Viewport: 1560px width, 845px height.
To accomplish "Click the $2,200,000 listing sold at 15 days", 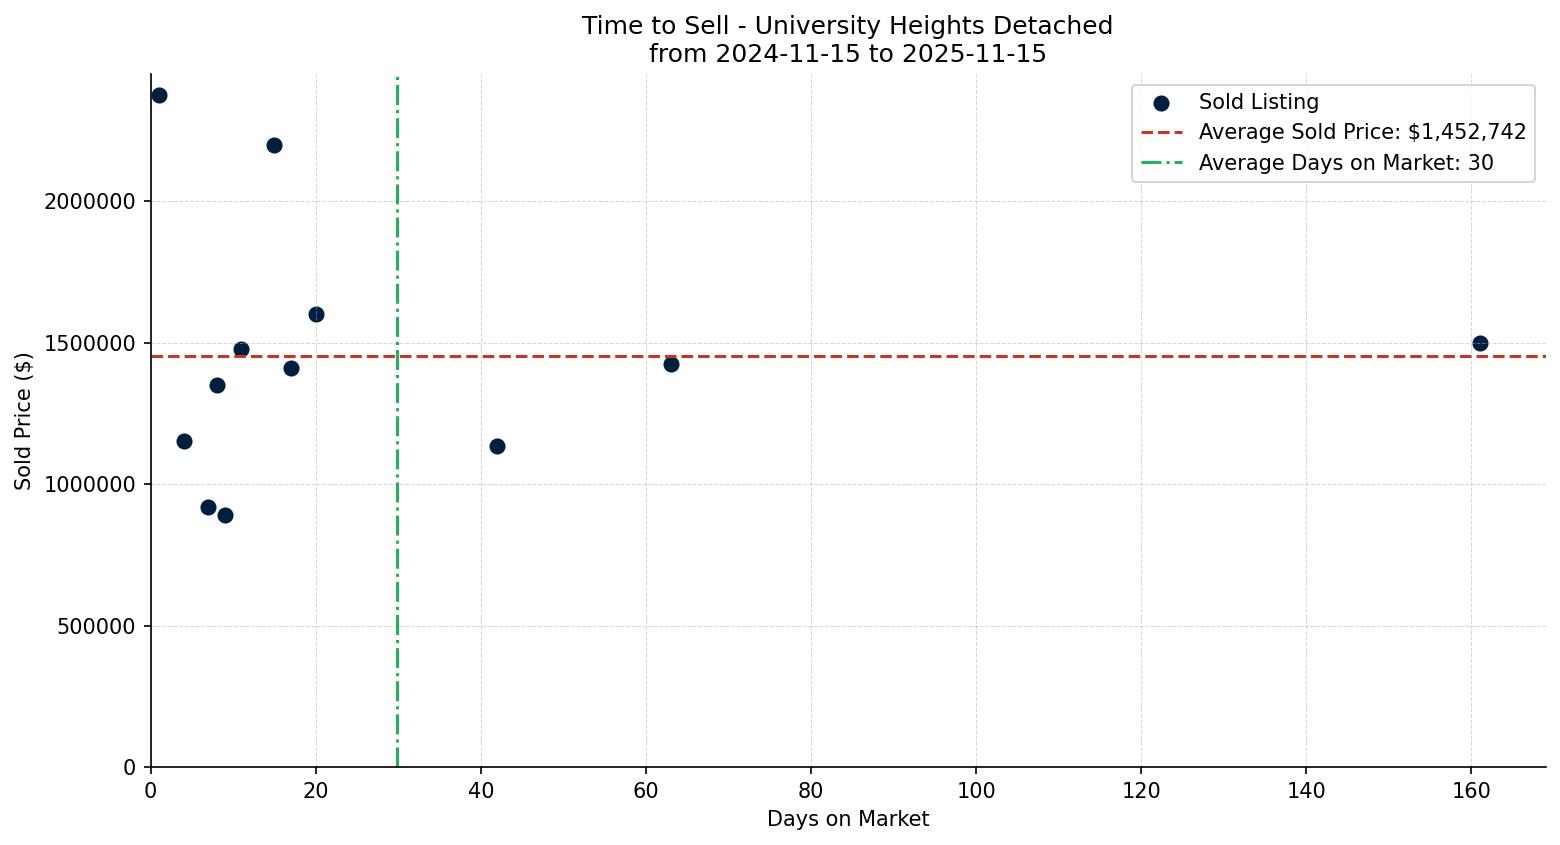I will tap(274, 145).
